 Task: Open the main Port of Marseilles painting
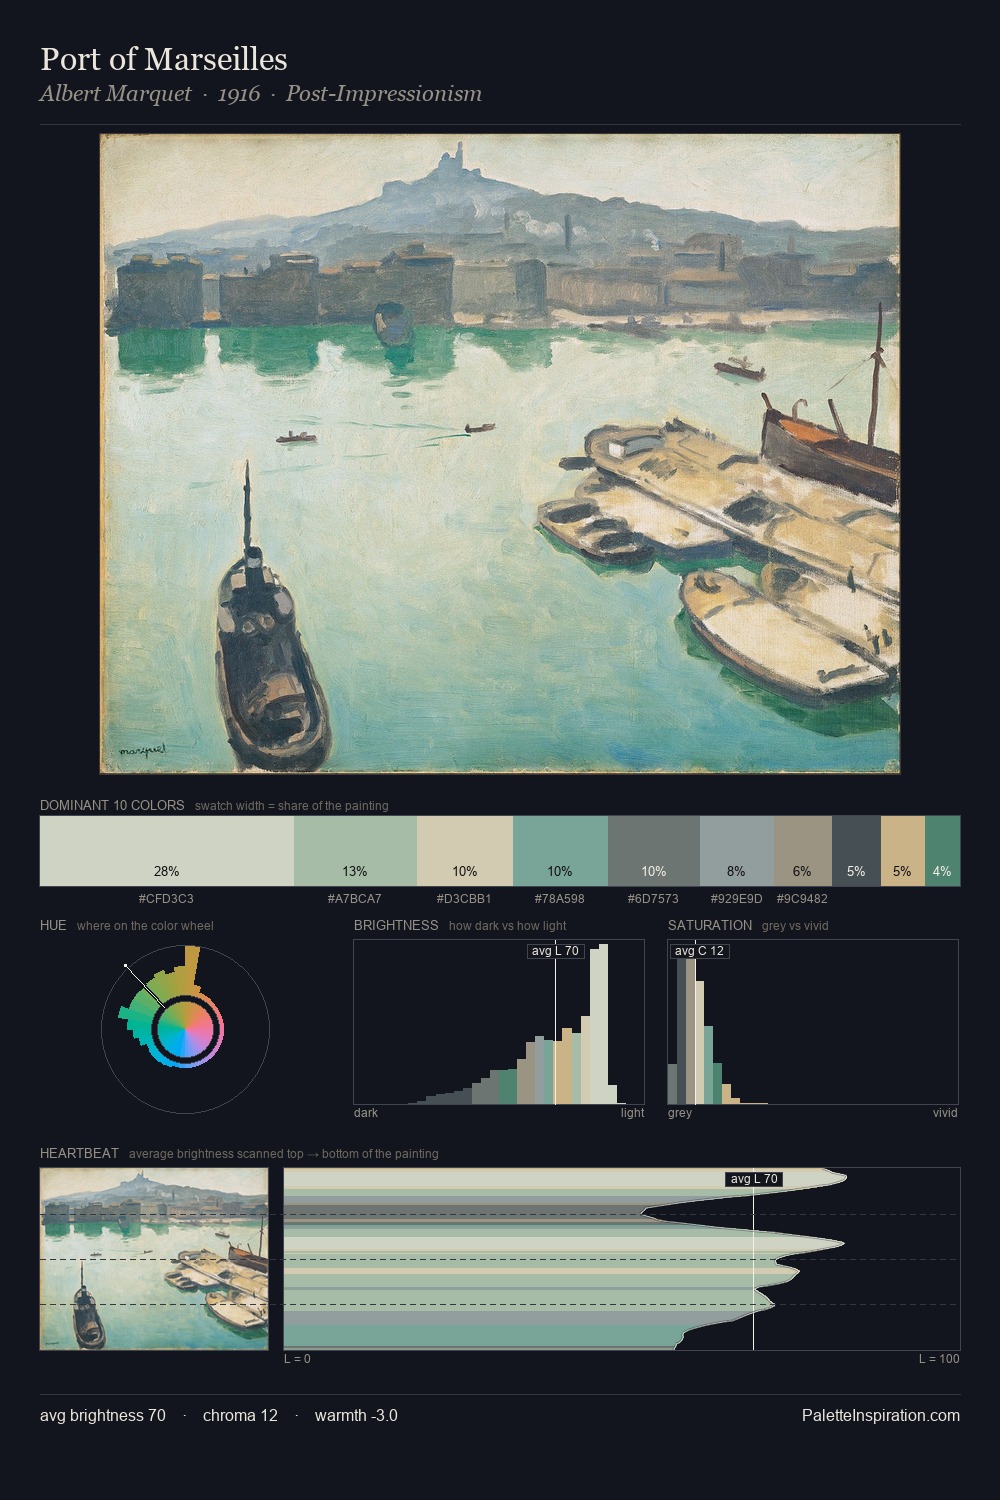[x=500, y=454]
